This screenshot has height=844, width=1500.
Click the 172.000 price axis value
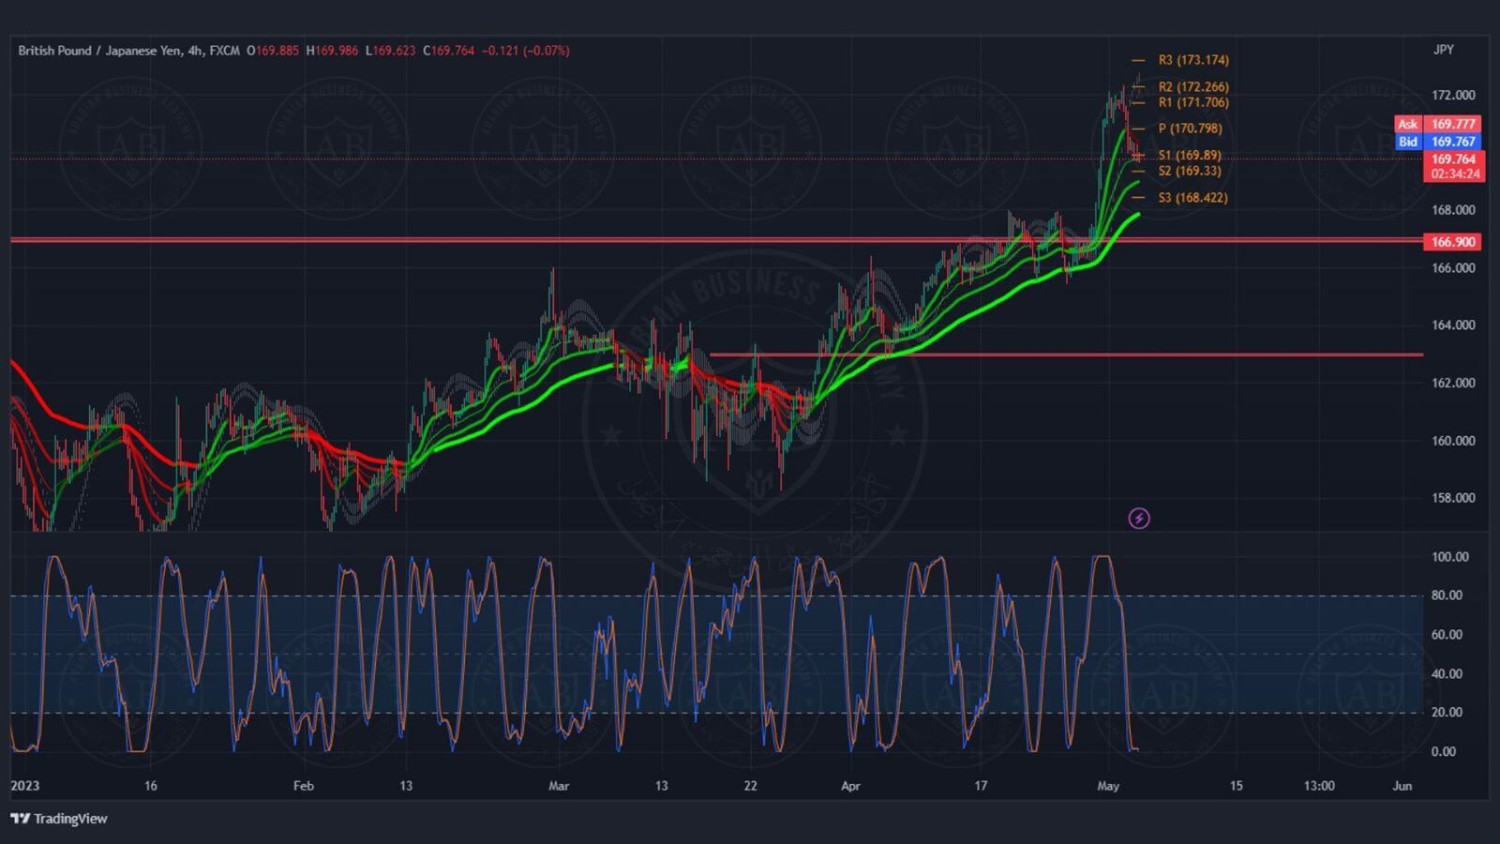(x=1453, y=95)
